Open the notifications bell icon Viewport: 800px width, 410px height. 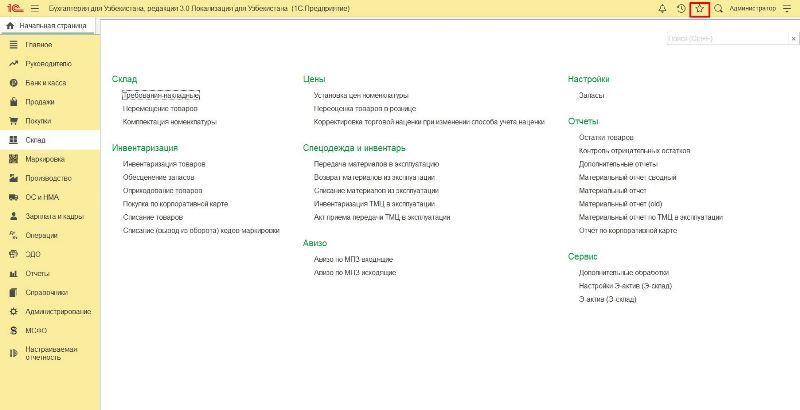coord(662,8)
